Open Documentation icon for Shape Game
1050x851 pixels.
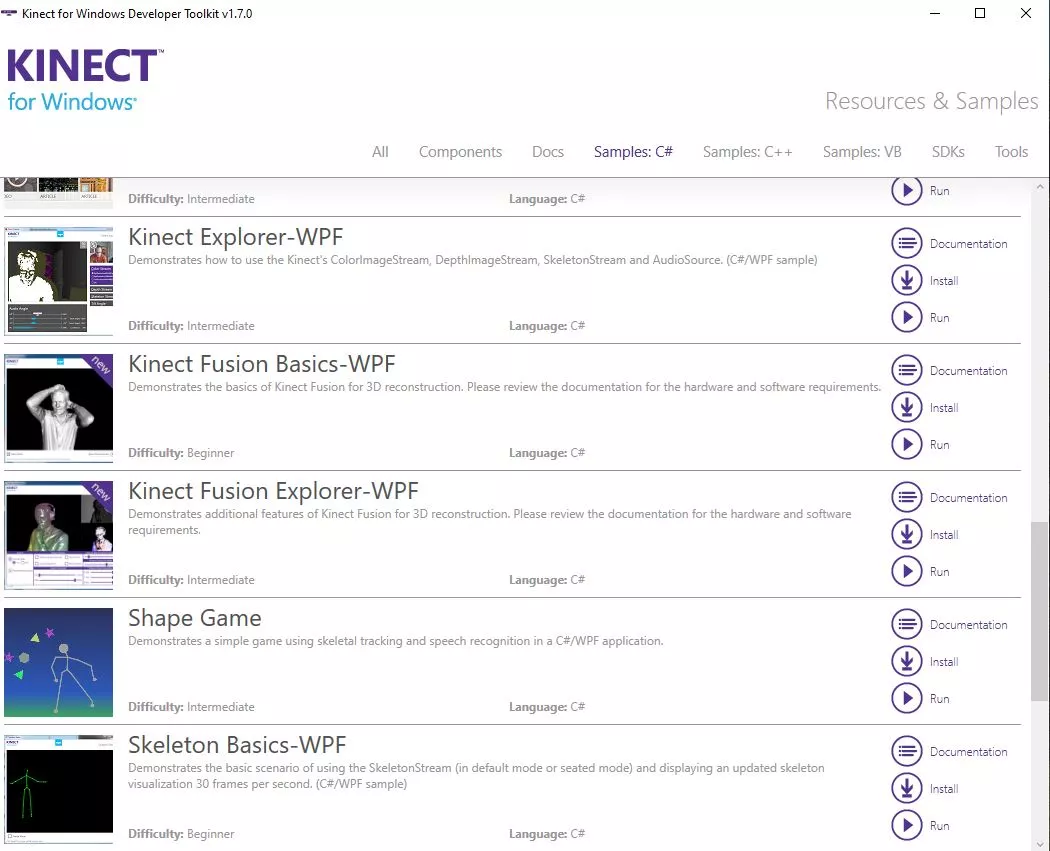click(907, 625)
